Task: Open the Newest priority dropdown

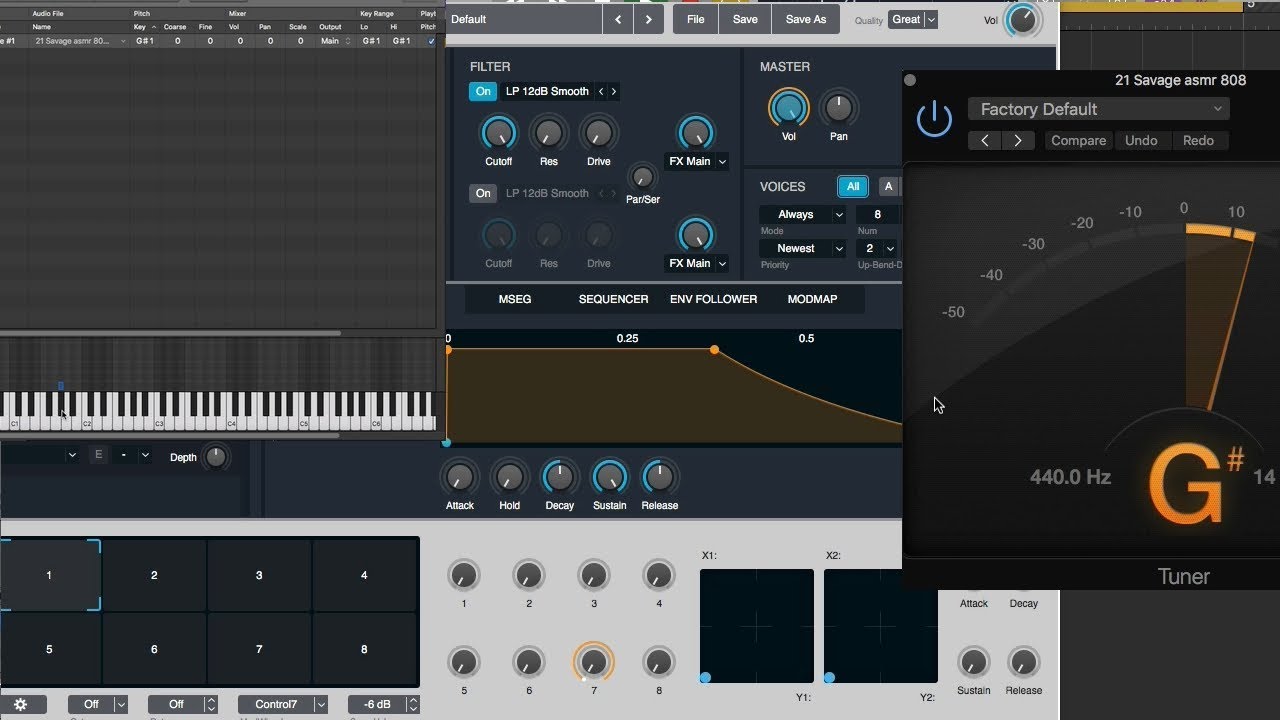Action: (803, 248)
